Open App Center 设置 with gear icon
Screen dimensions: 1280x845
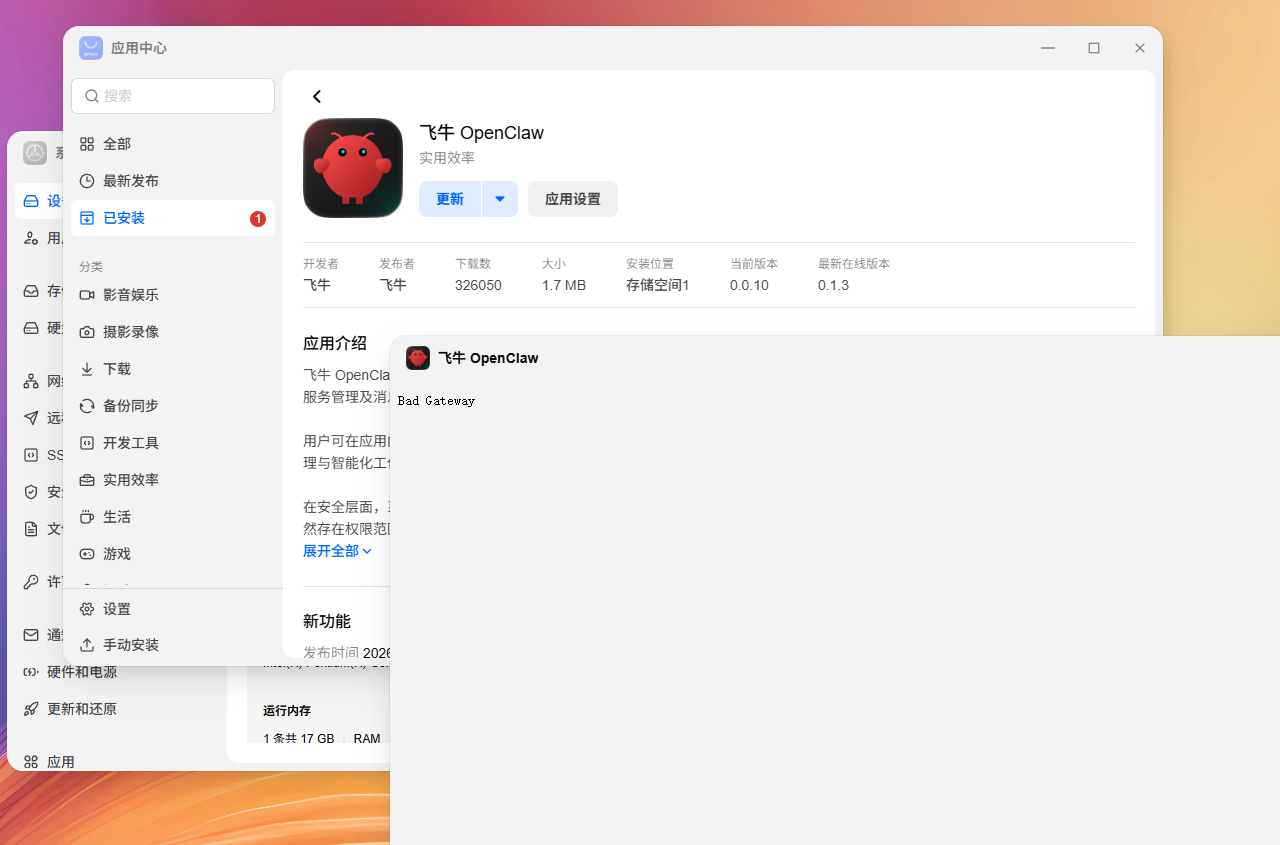(173, 609)
